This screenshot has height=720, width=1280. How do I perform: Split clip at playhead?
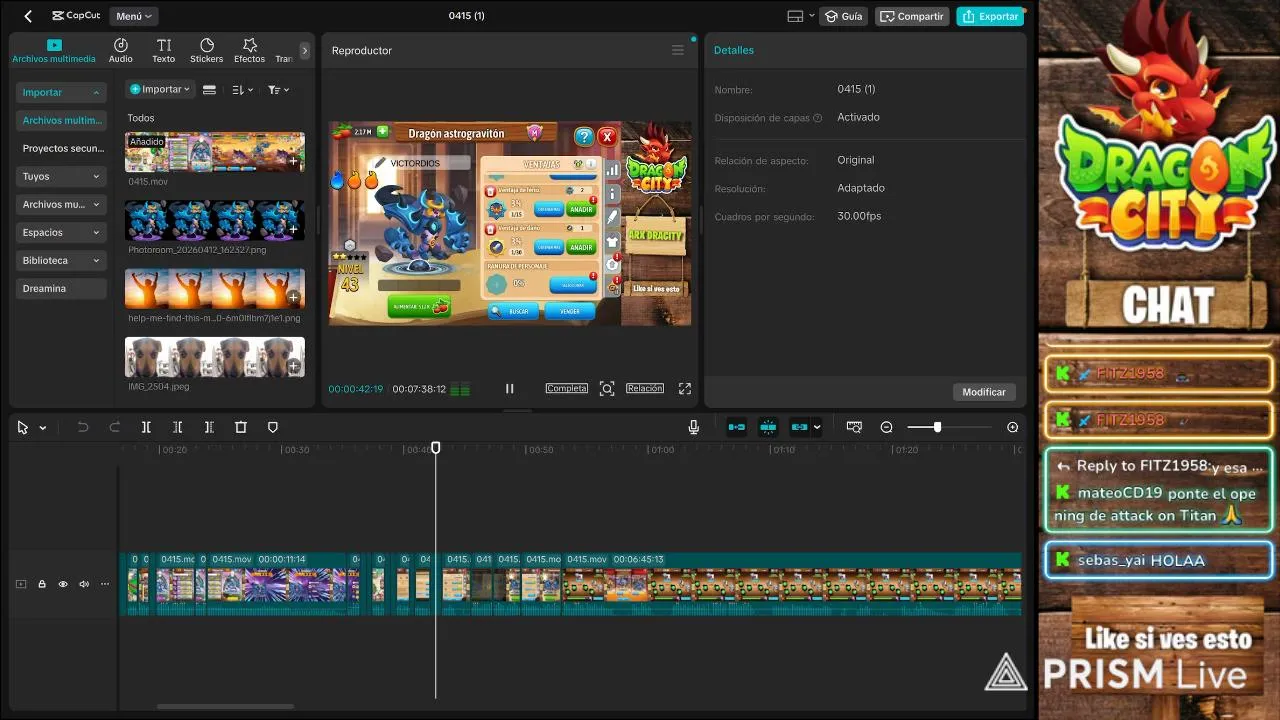click(146, 427)
